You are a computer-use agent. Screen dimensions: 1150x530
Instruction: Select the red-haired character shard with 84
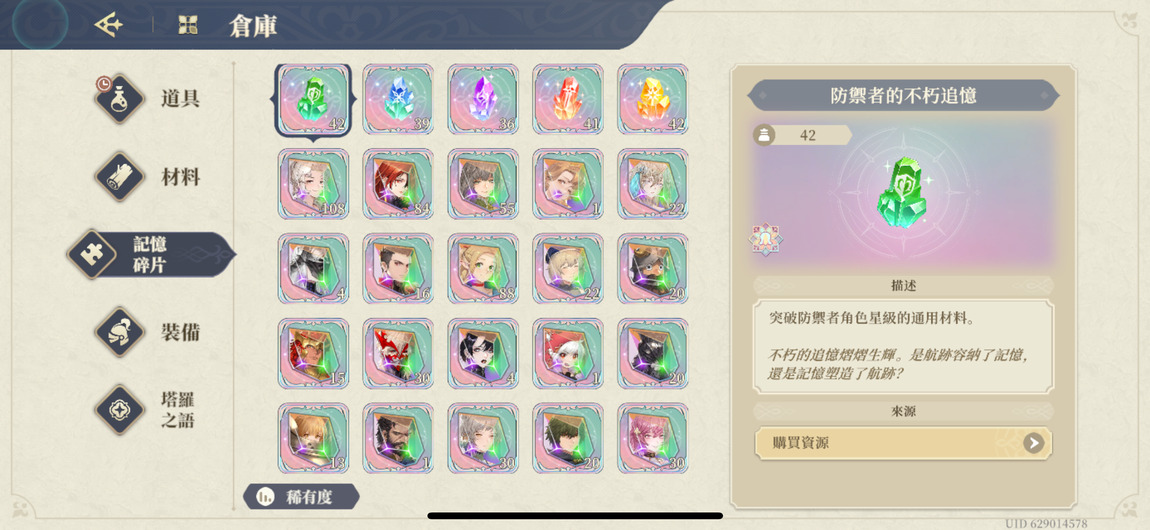398,184
